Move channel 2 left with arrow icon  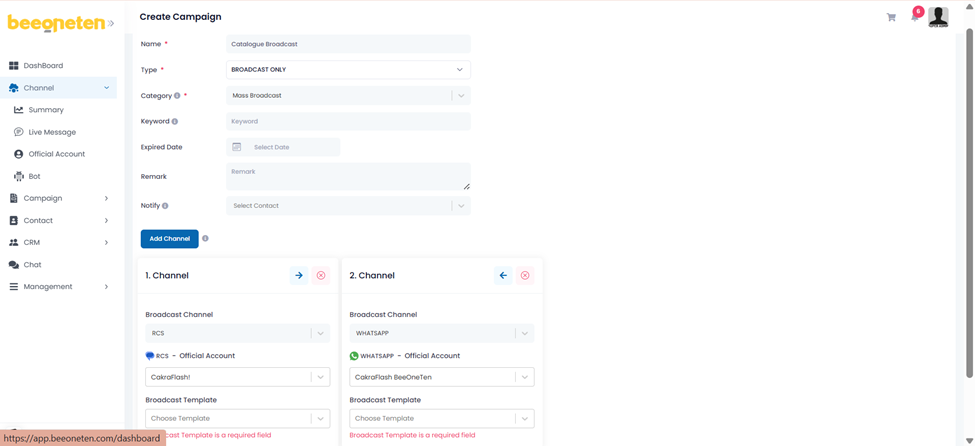point(503,275)
